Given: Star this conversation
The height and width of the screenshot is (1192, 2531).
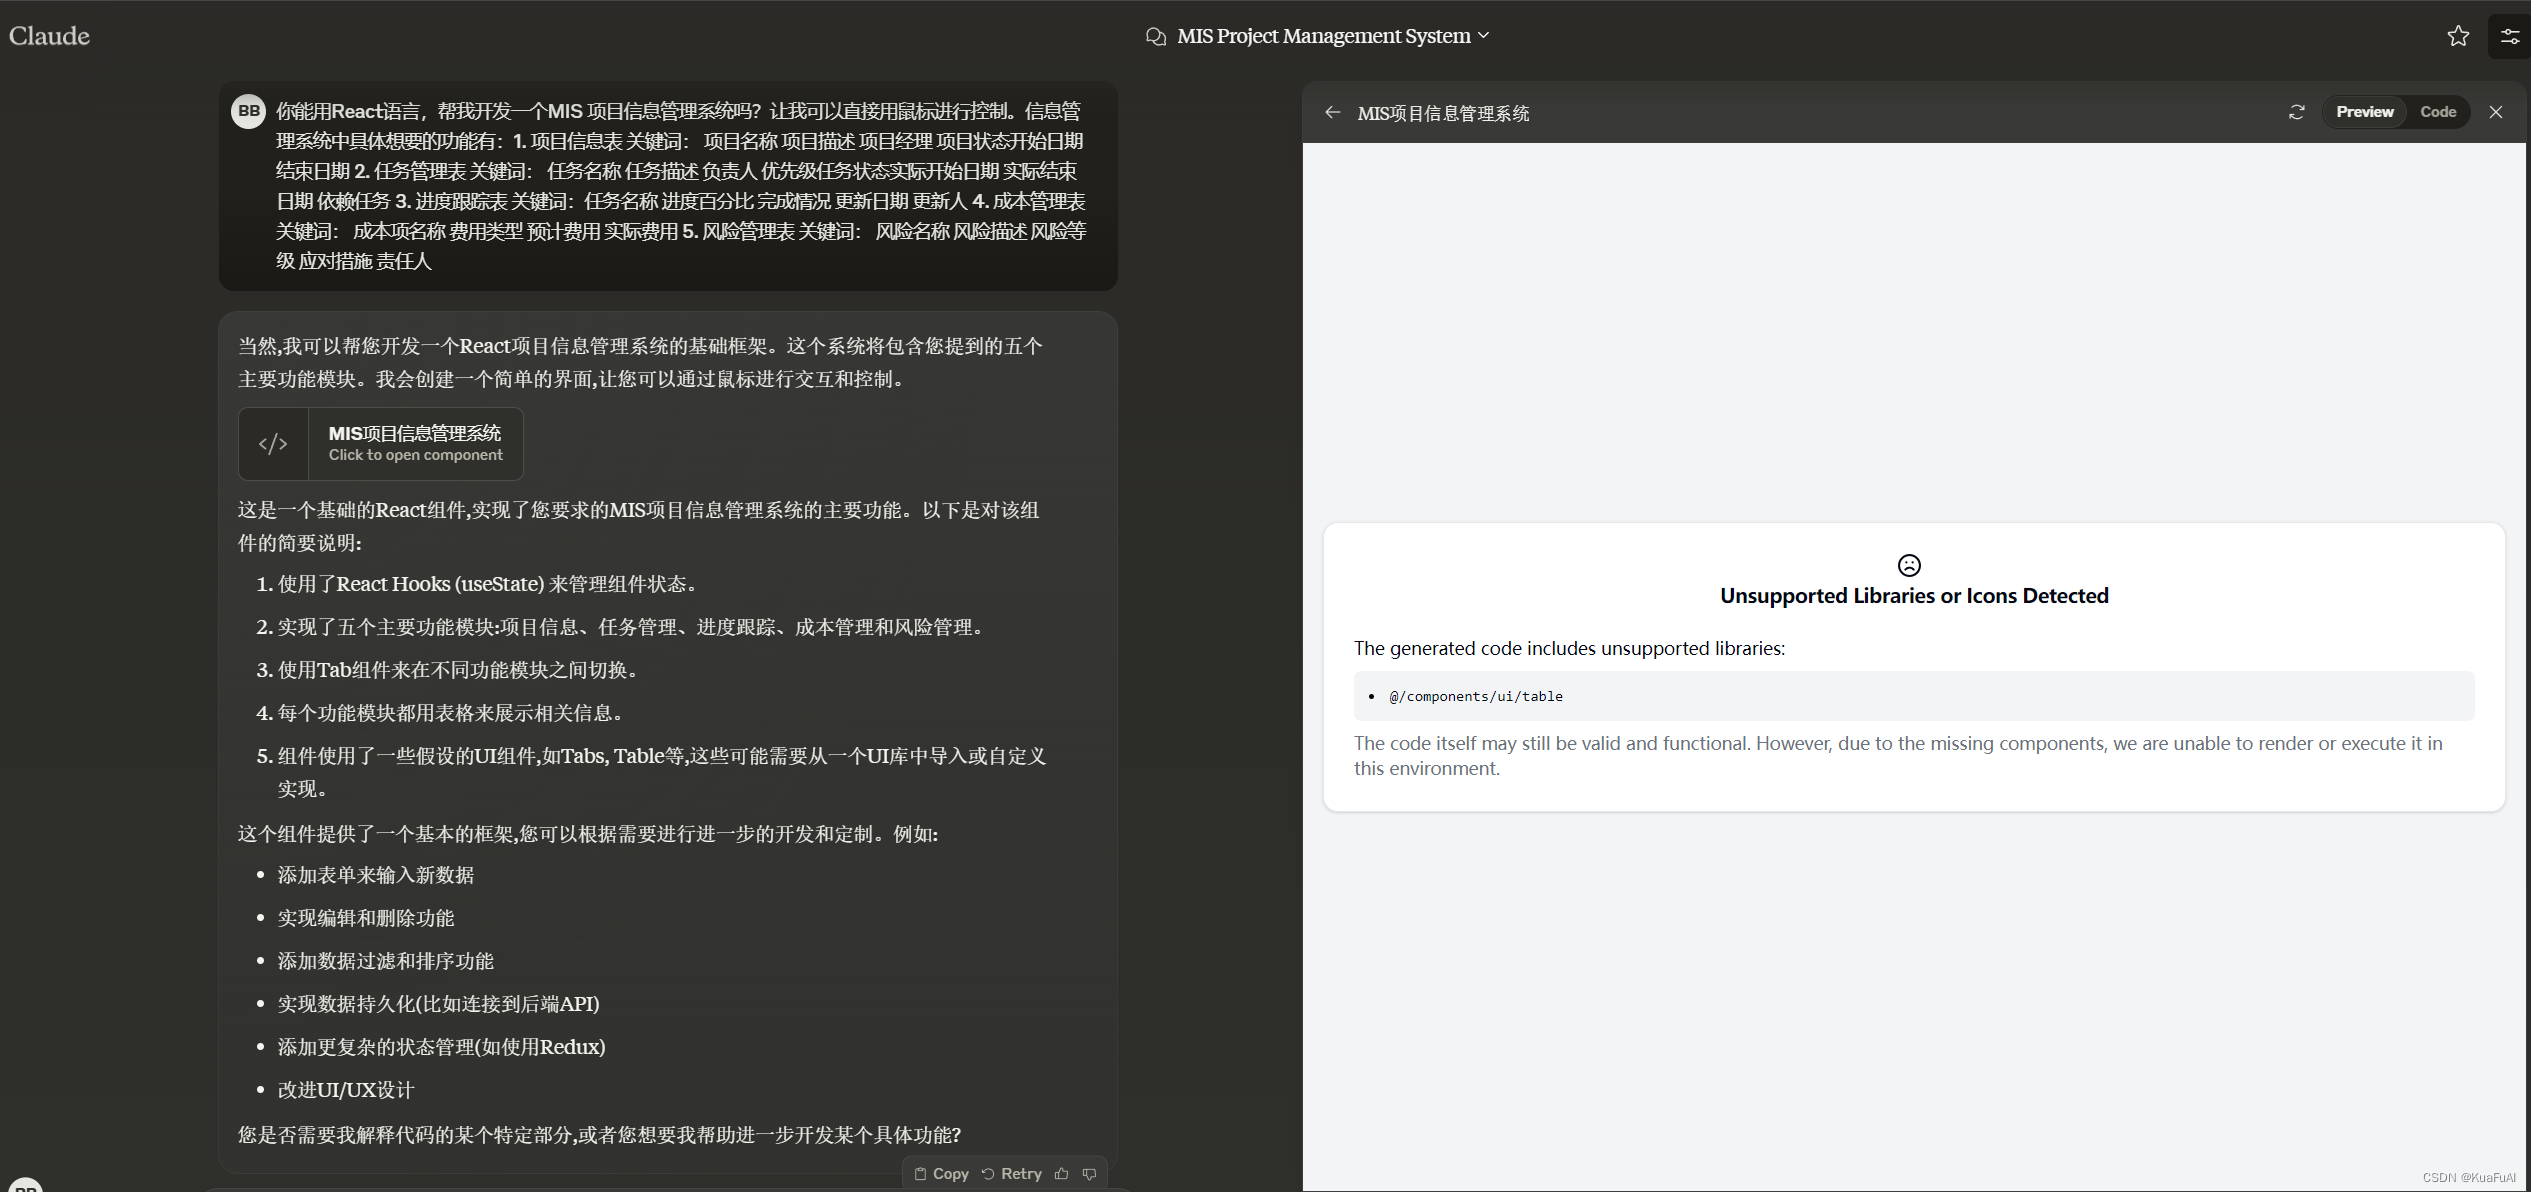Looking at the screenshot, I should pyautogui.click(x=2458, y=36).
